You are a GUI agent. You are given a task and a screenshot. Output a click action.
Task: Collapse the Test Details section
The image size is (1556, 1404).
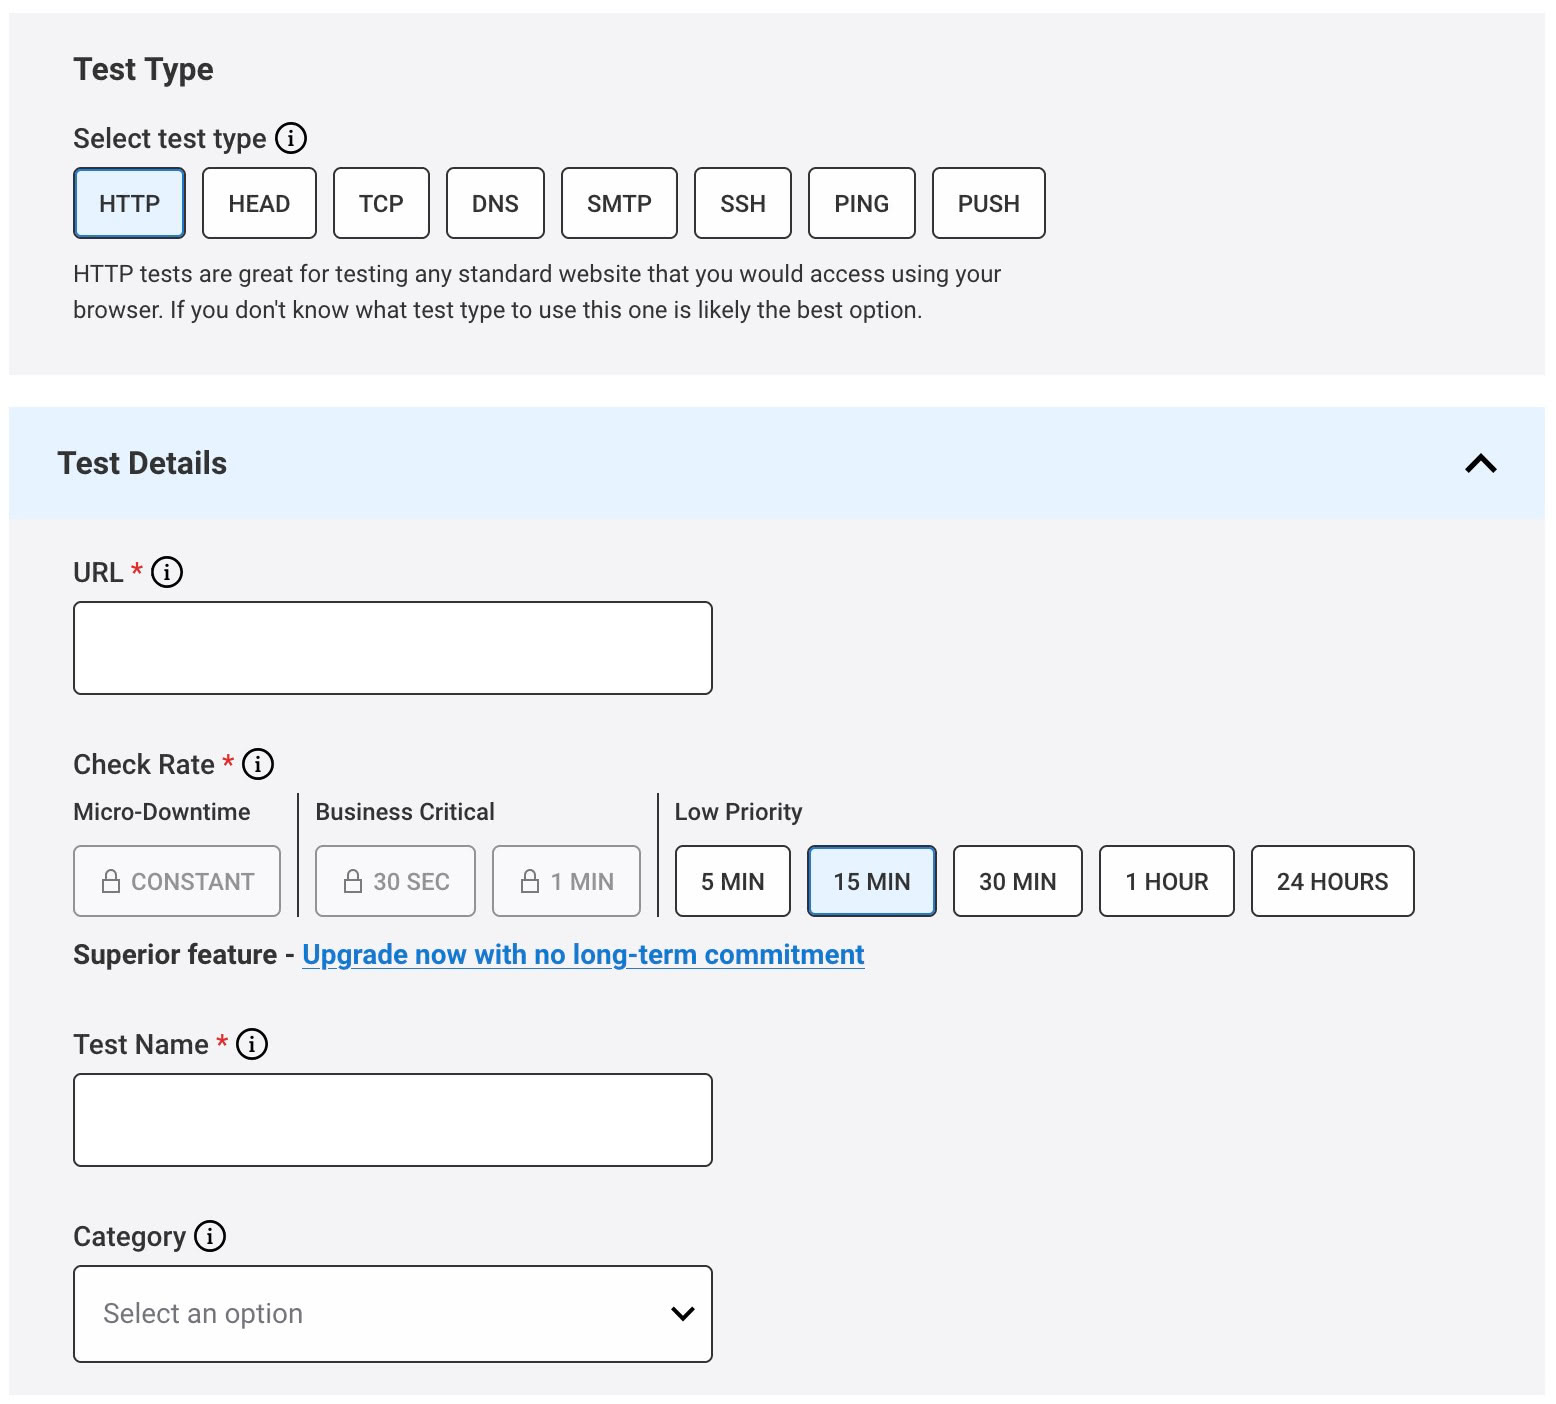pos(1479,463)
